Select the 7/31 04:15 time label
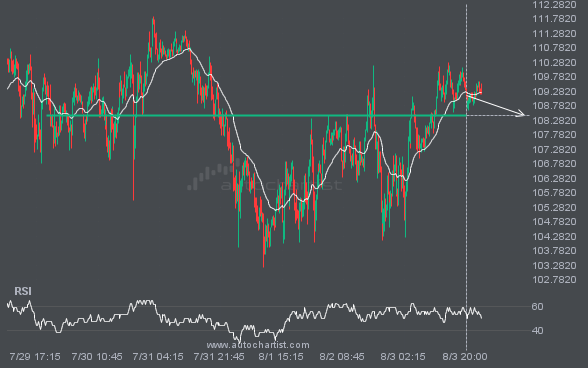This screenshot has height=368, width=588. pos(158,356)
